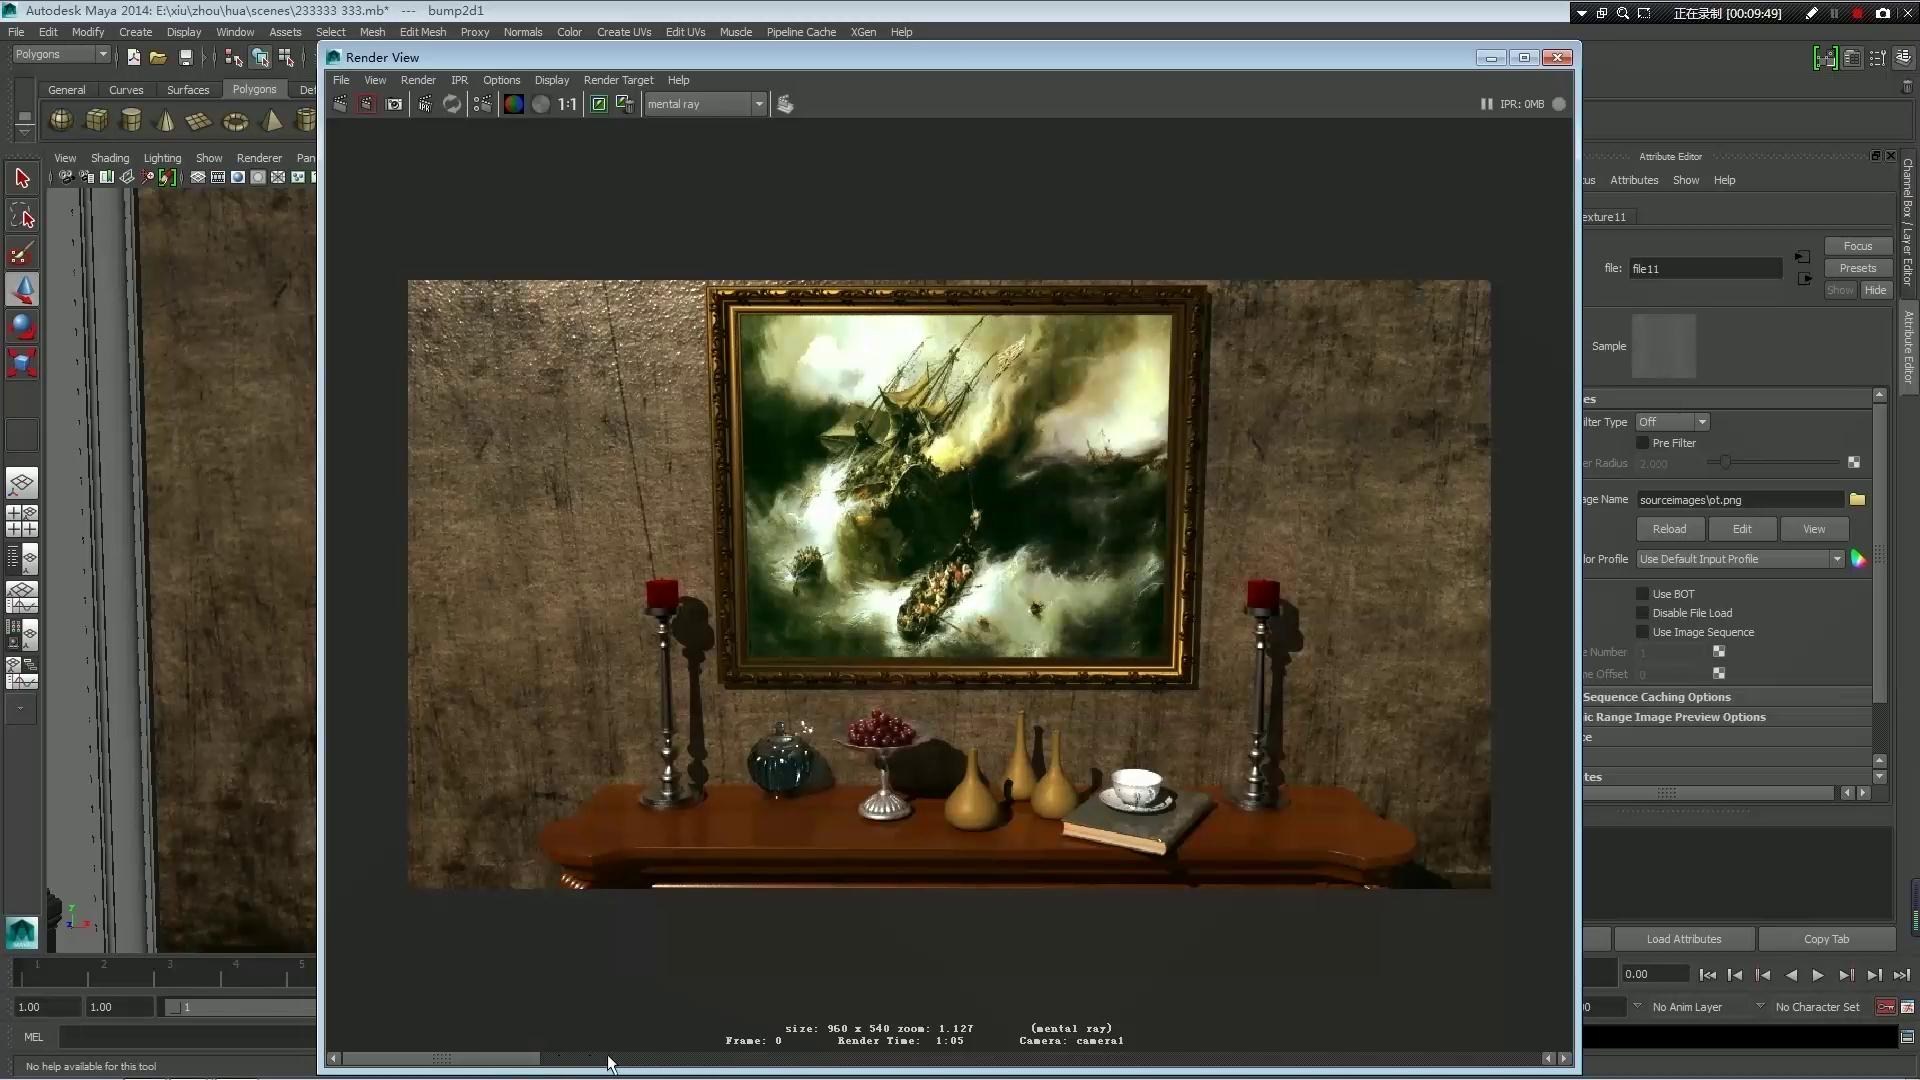Select the Lasso tool in the toolbox

pyautogui.click(x=22, y=216)
